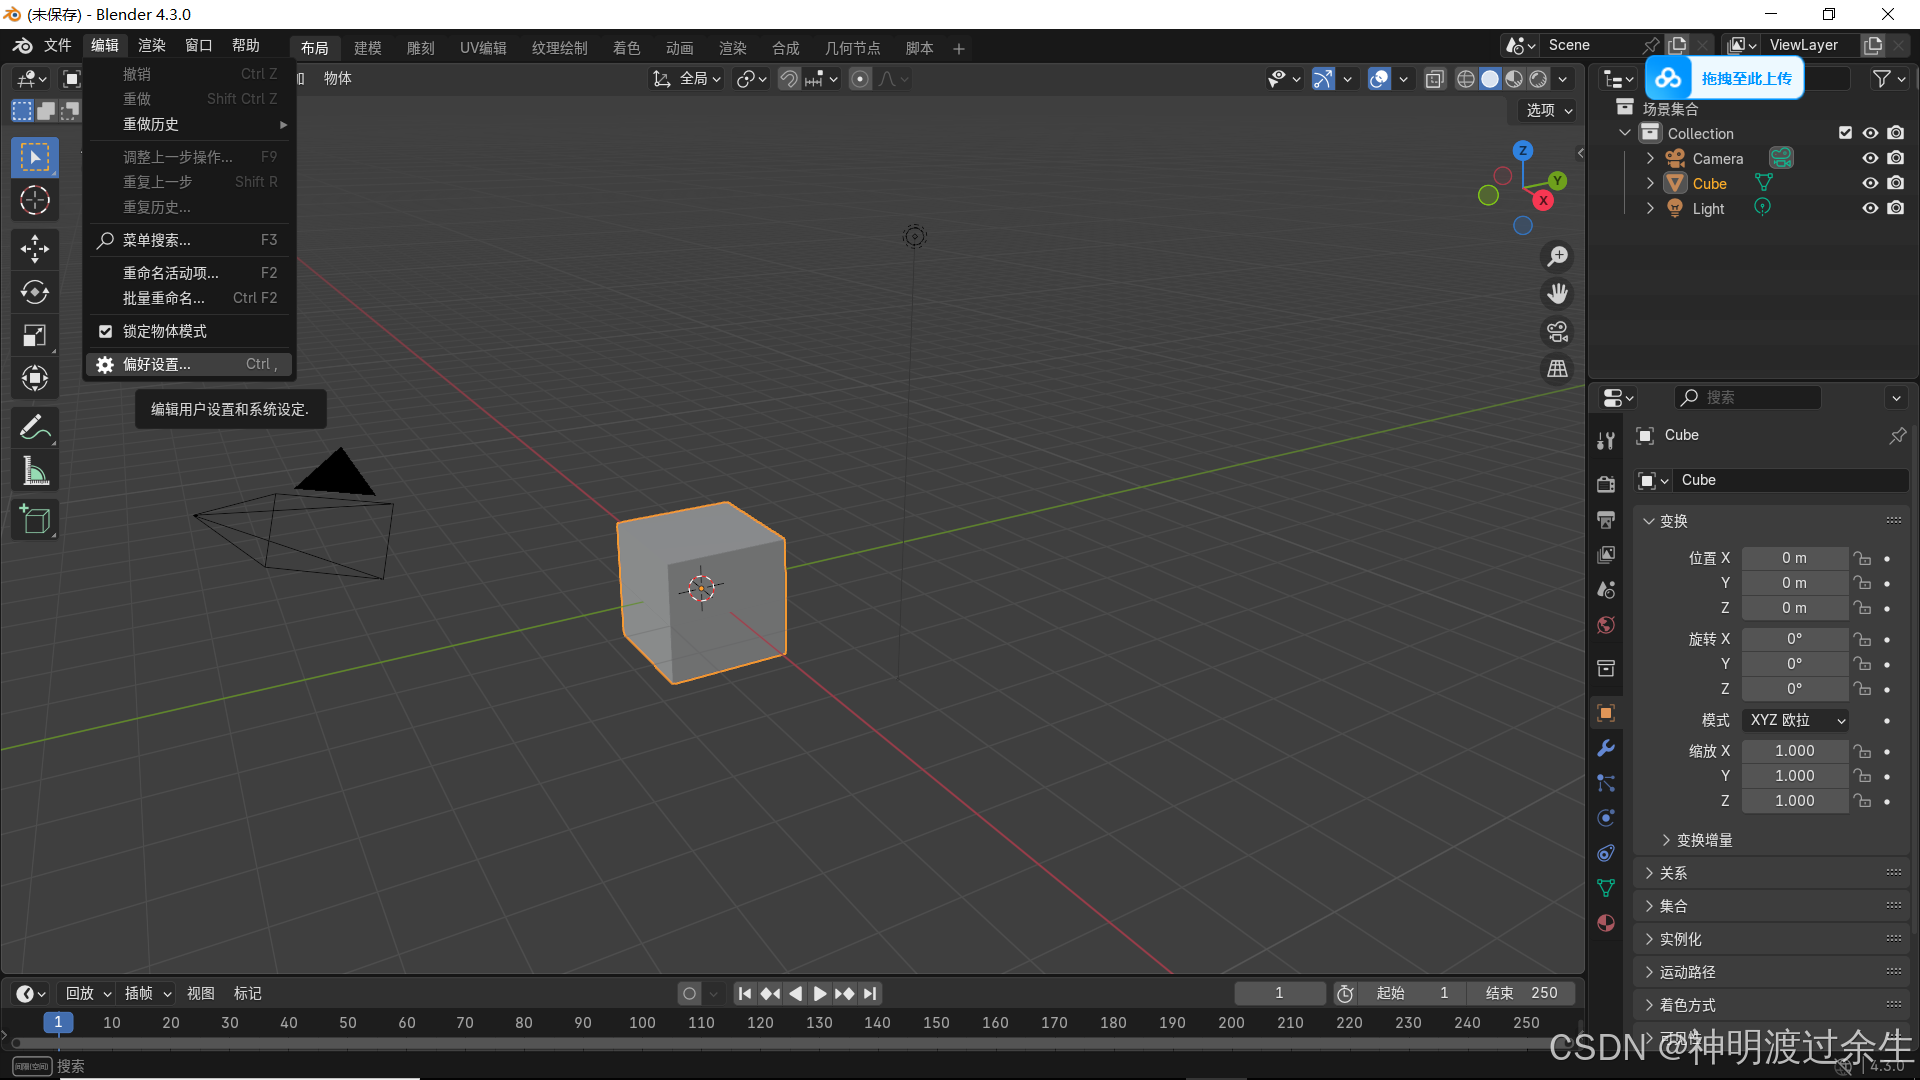Switch to the UV Editing workspace tab
1920x1080 pixels.
(x=483, y=48)
